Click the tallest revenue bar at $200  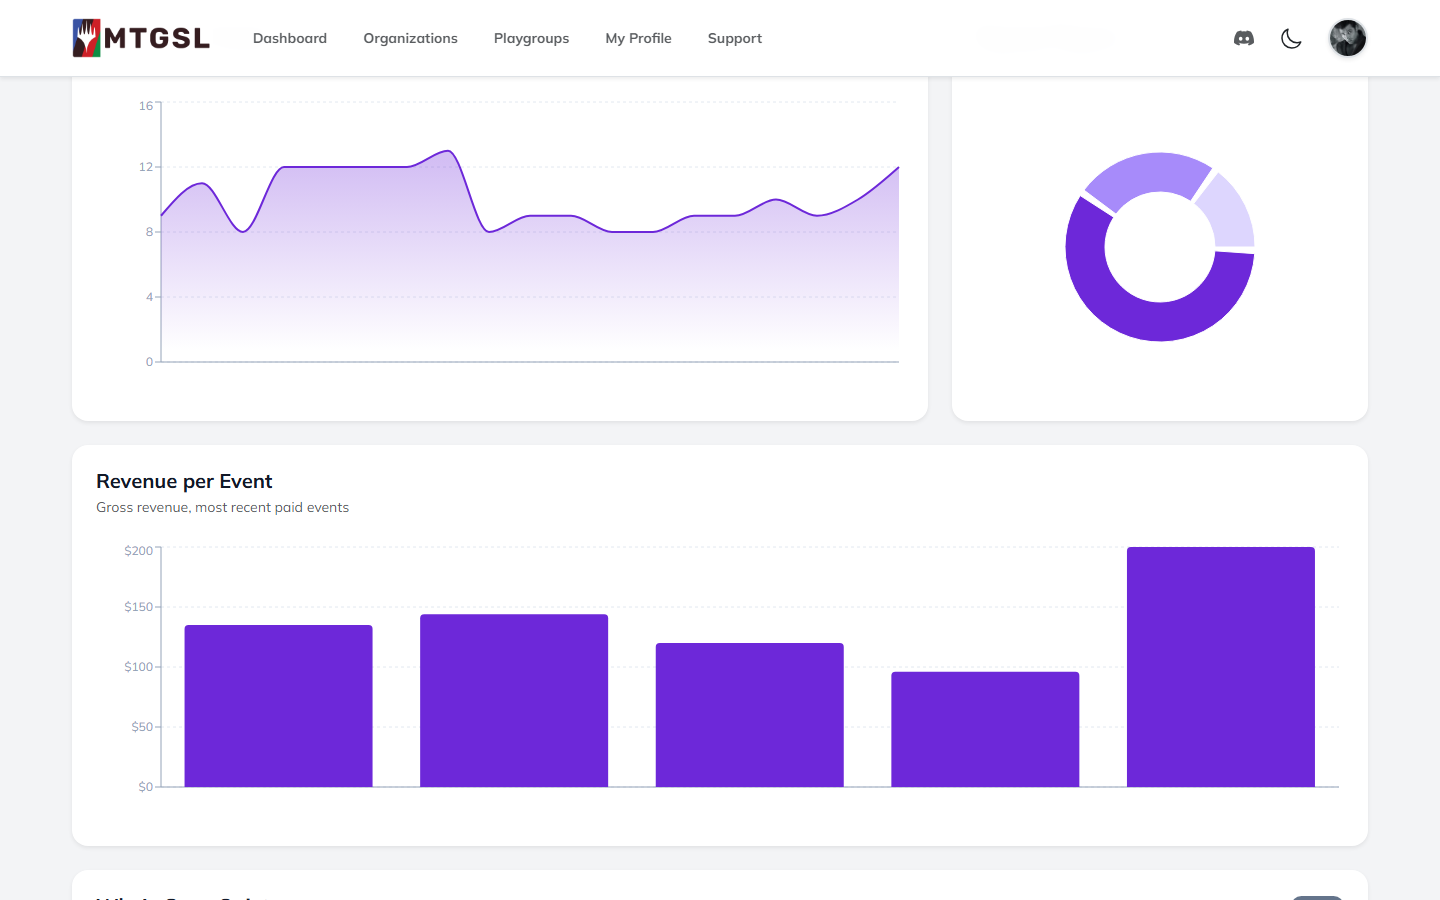[x=1221, y=667]
